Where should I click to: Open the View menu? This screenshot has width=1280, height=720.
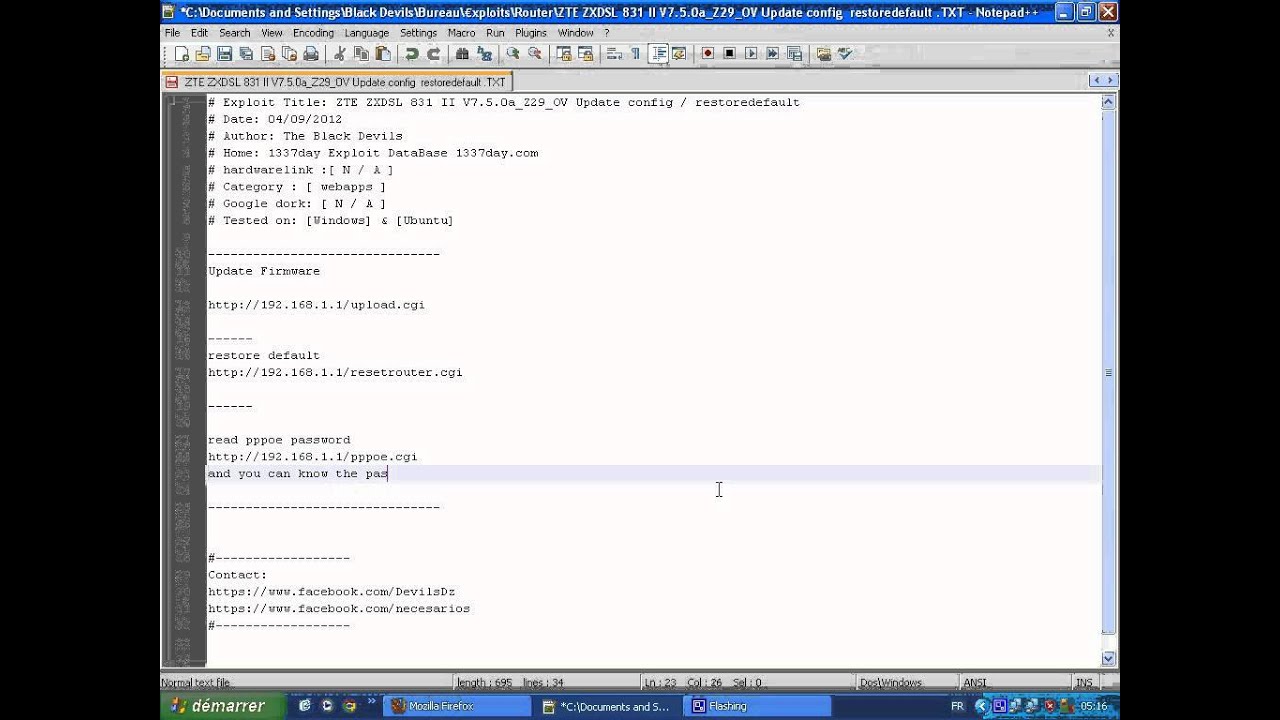click(x=272, y=33)
